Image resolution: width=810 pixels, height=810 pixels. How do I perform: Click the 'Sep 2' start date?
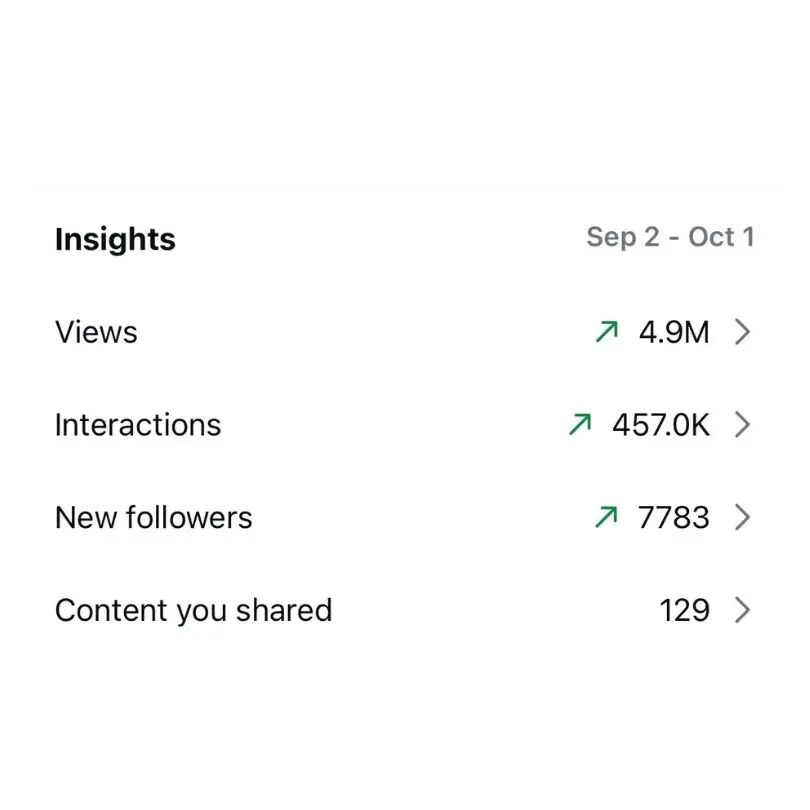tap(623, 238)
